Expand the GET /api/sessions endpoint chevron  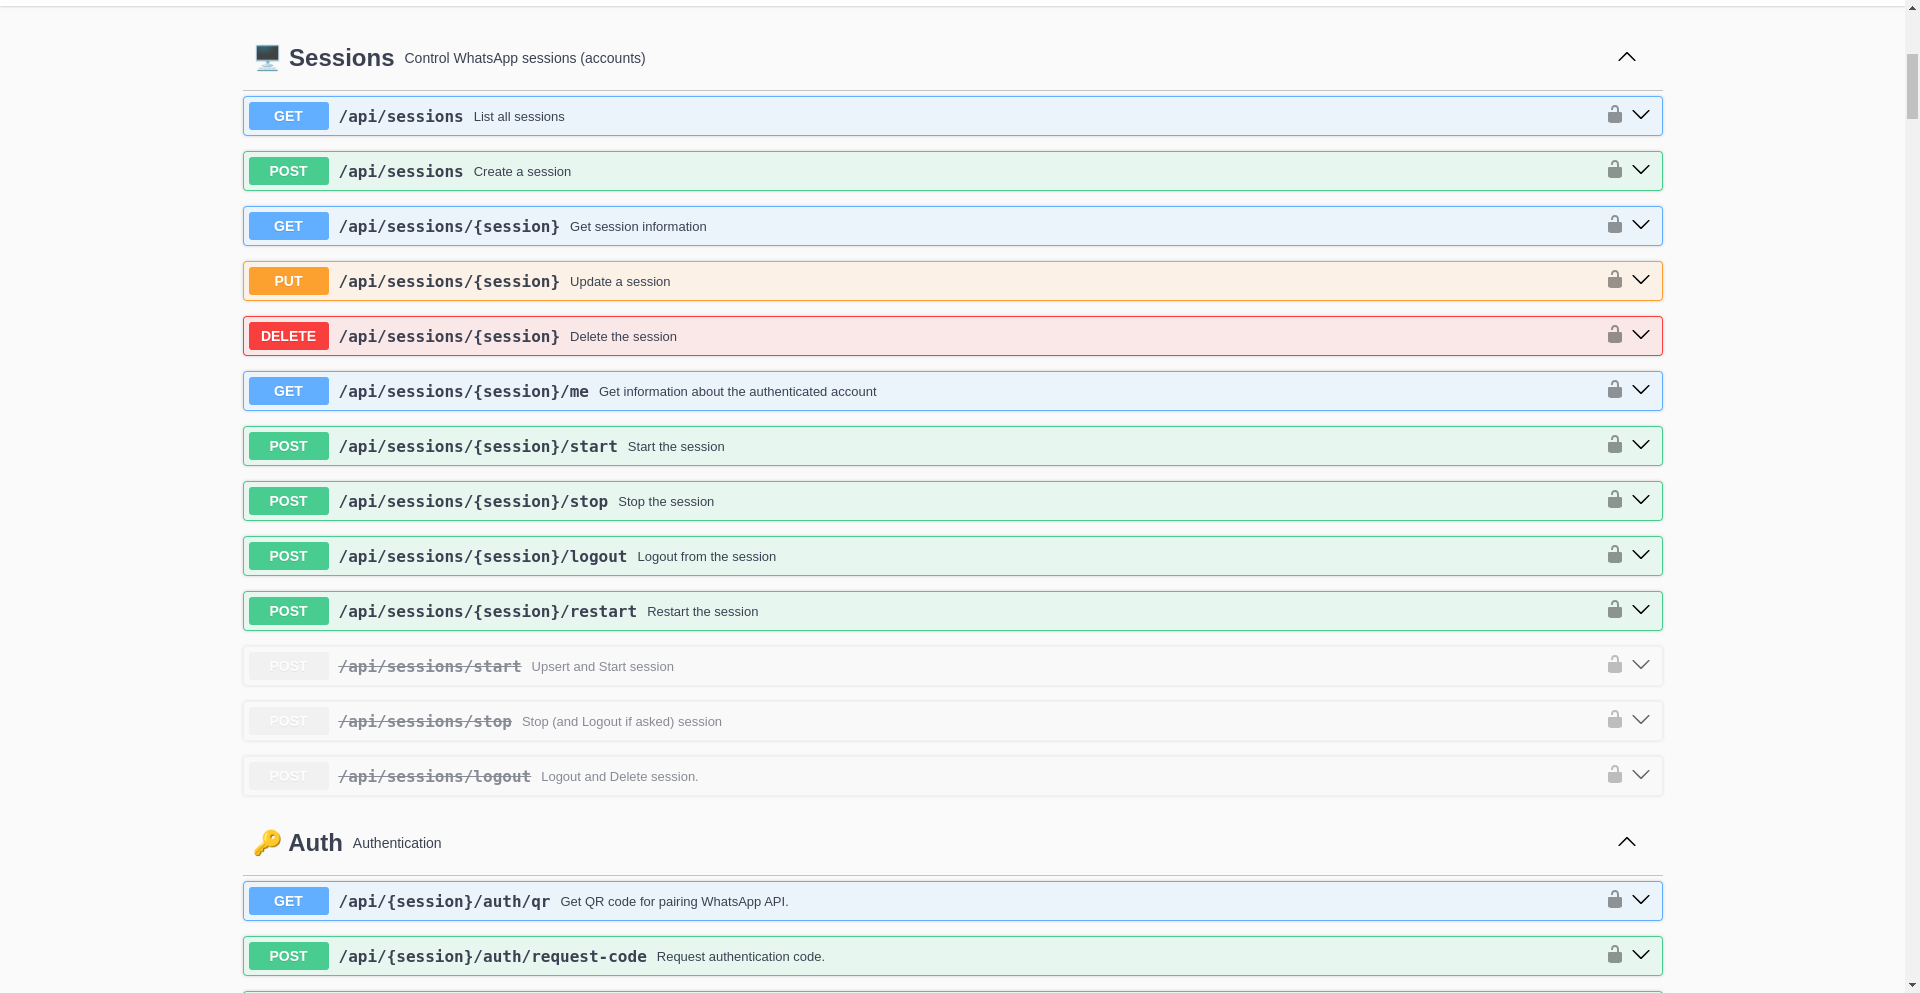1641,114
